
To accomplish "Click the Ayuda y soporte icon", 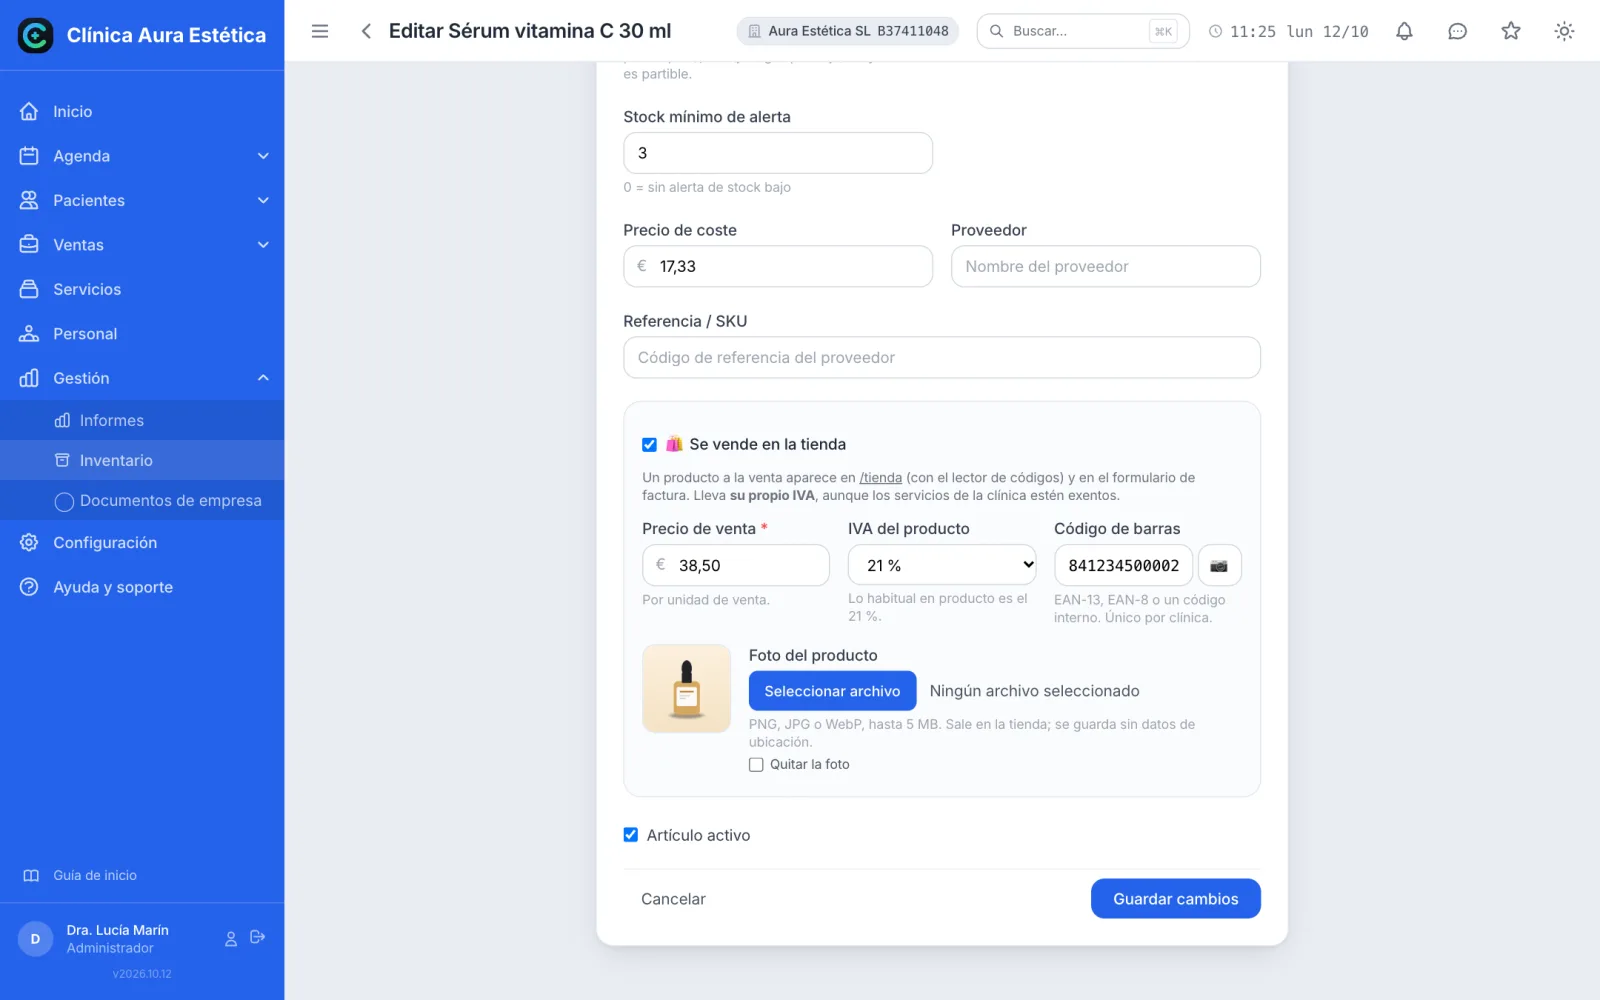I will [29, 587].
